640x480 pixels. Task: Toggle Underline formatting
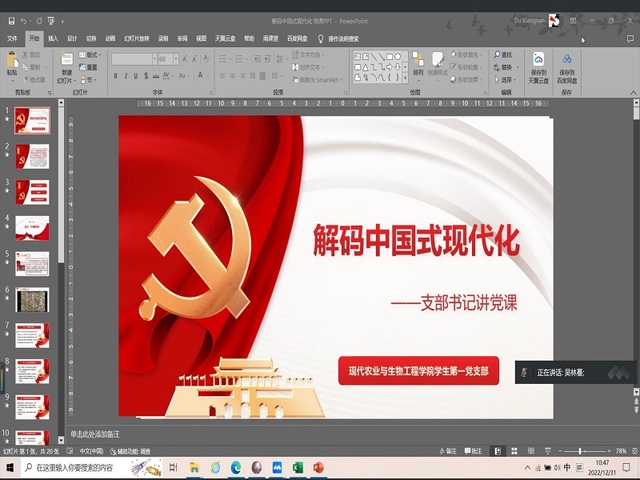point(136,76)
